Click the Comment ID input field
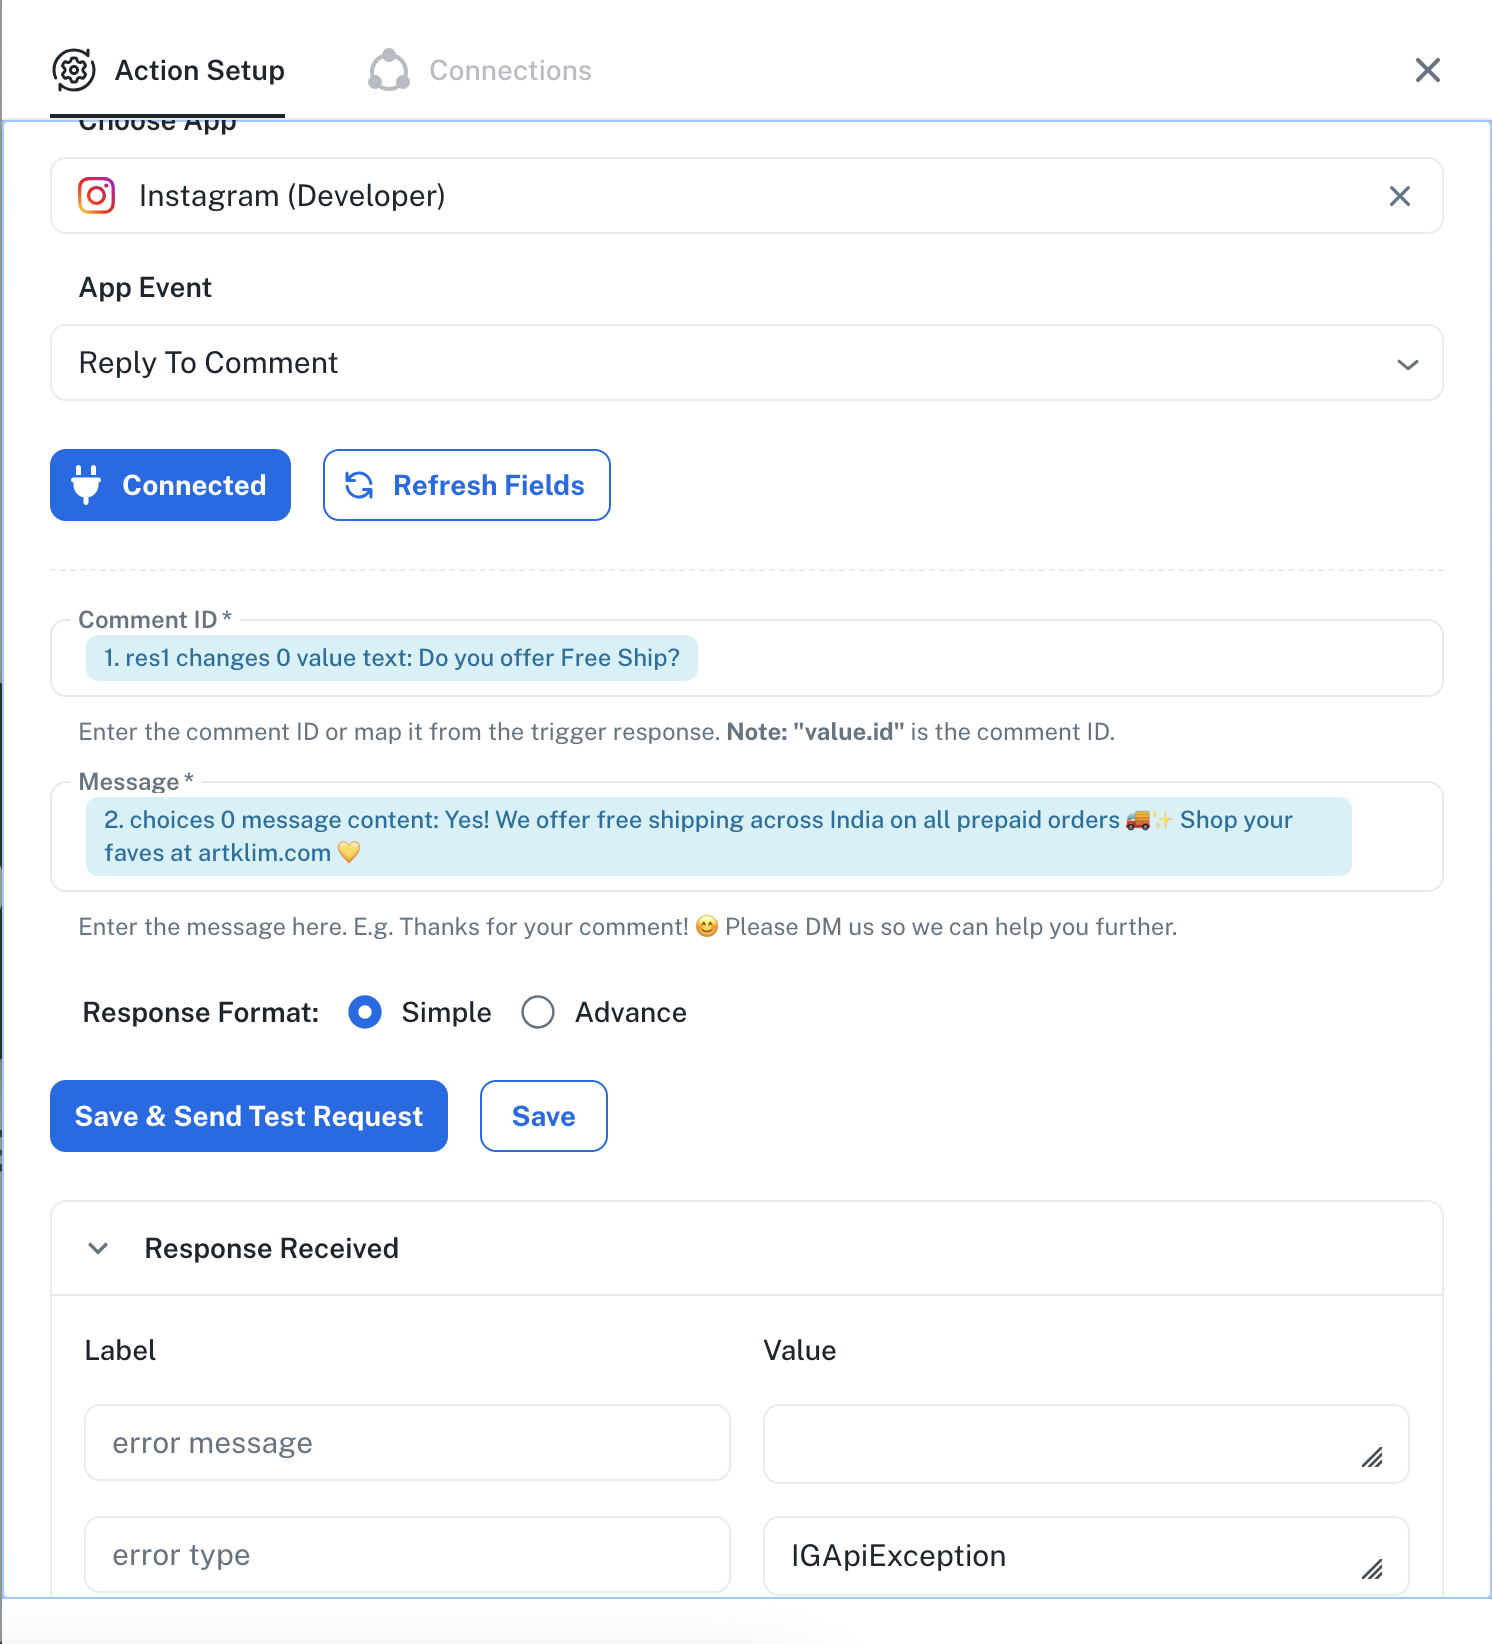The height and width of the screenshot is (1644, 1492). coord(747,658)
